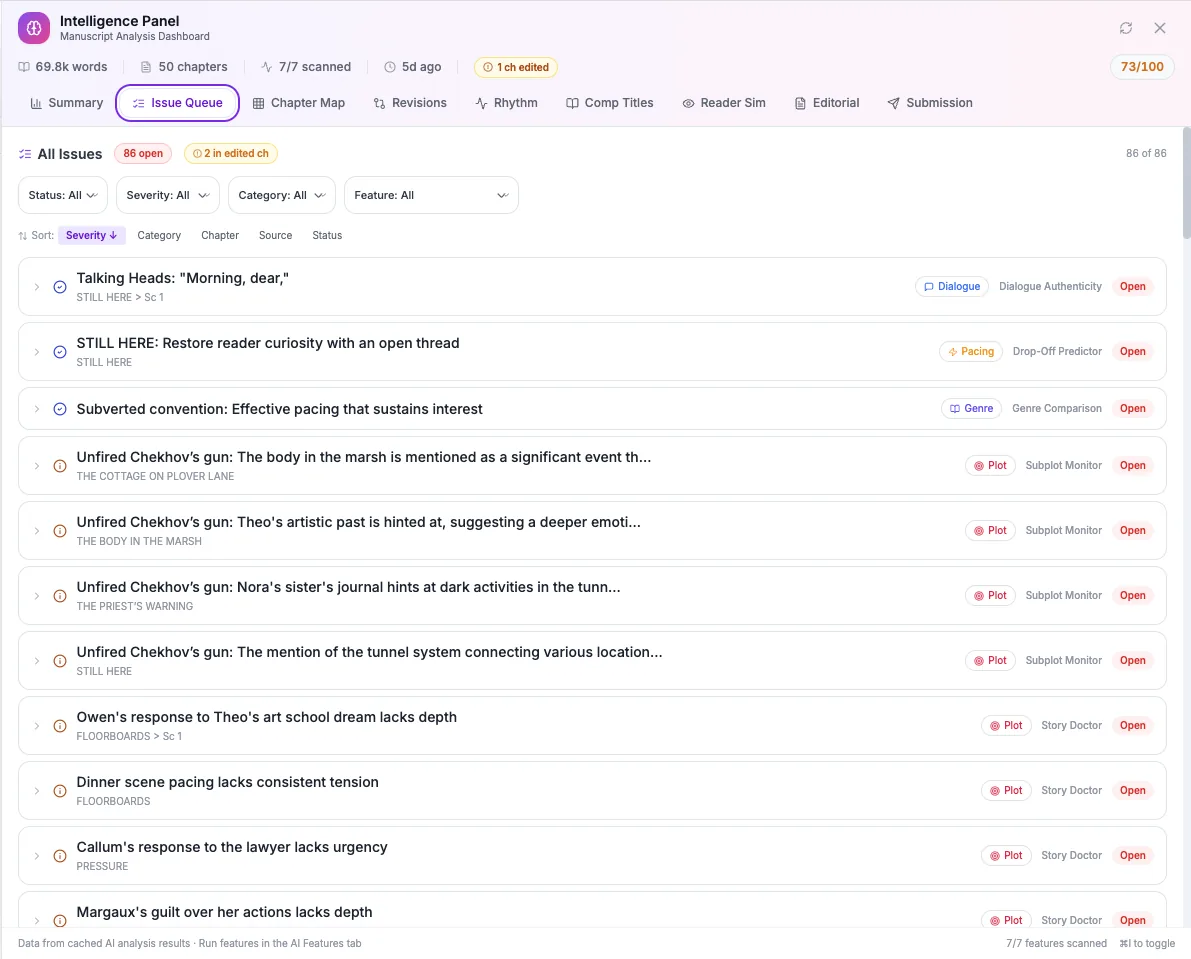Viewport: 1191px width, 959px height.
Task: Click the Intelligence Panel brain logo icon
Action: pos(34,28)
